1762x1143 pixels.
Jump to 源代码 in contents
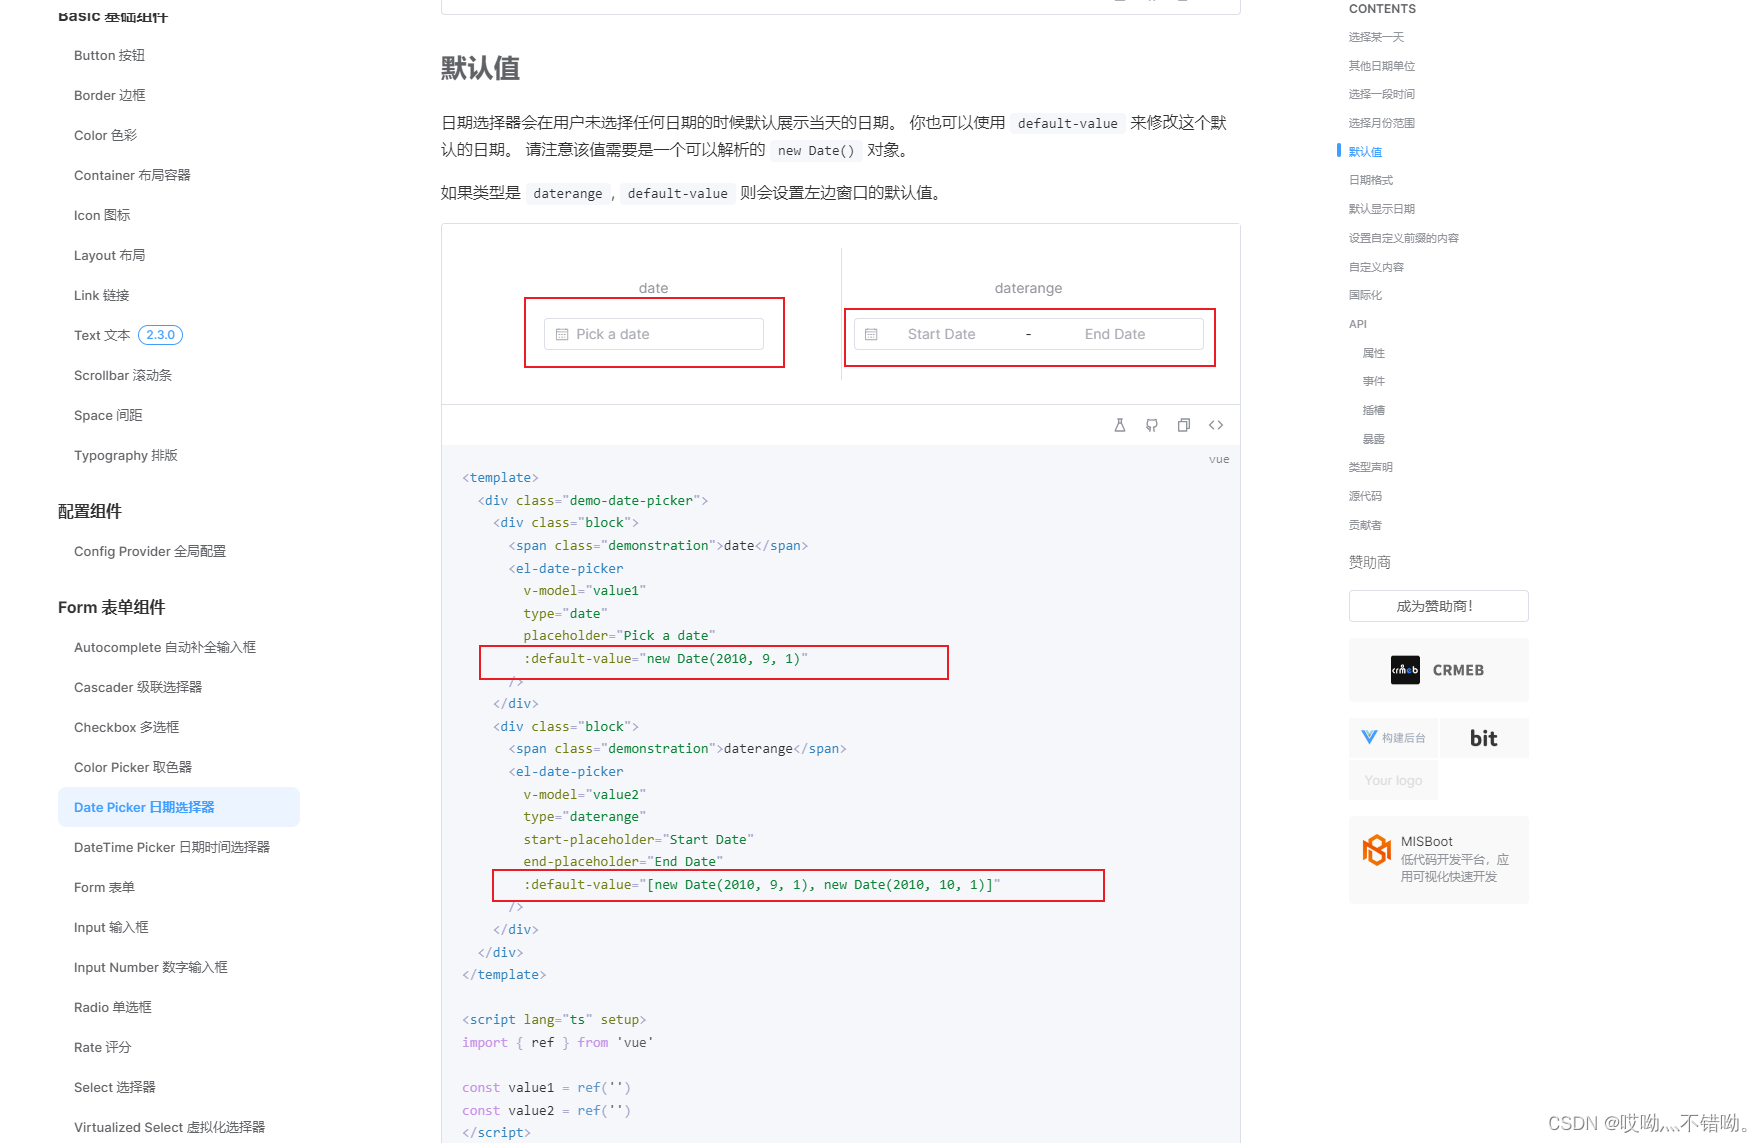1365,496
